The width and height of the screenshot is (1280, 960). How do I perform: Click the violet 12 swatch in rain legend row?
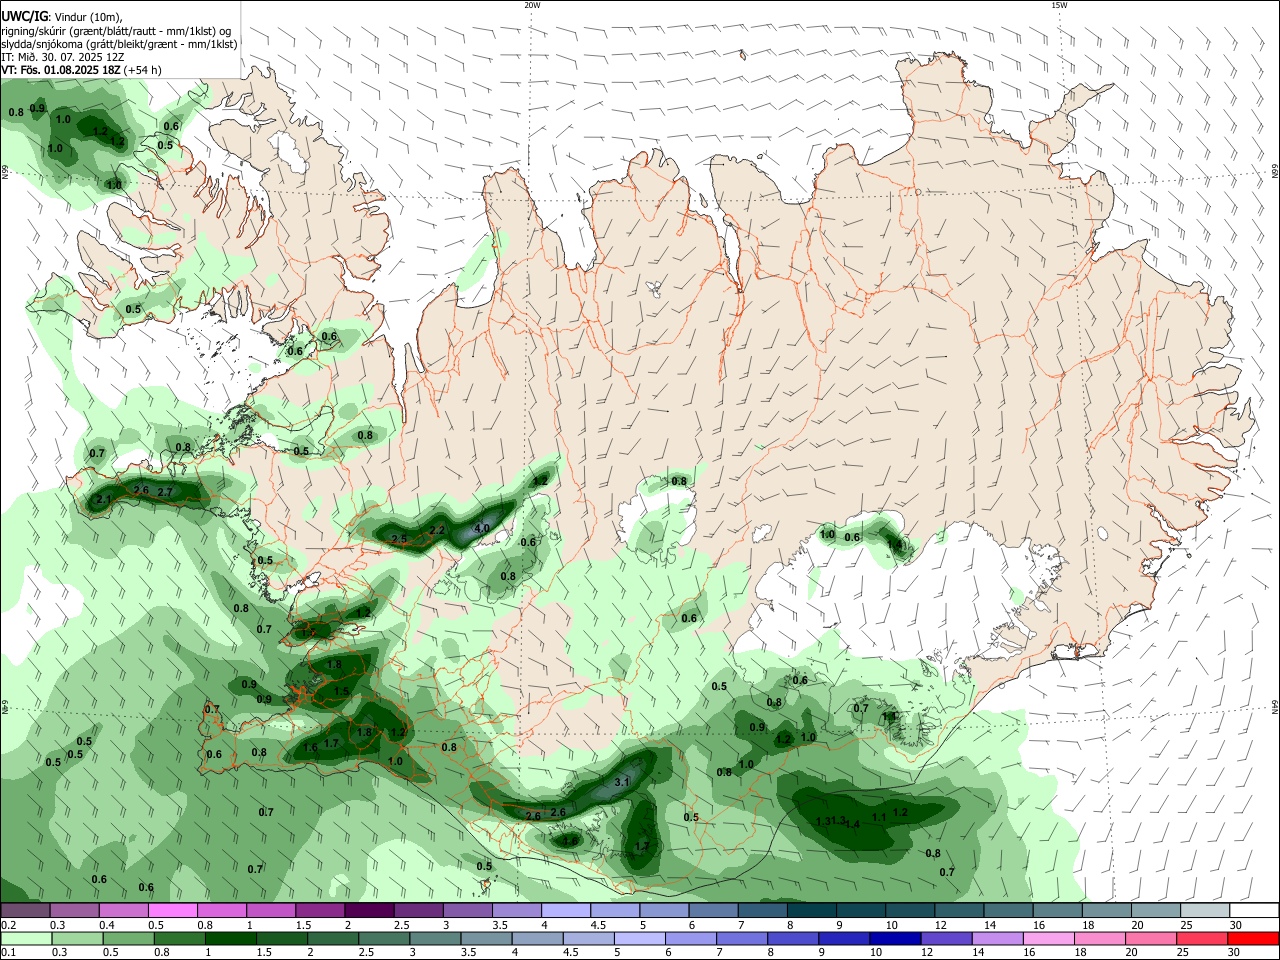pyautogui.click(x=946, y=938)
